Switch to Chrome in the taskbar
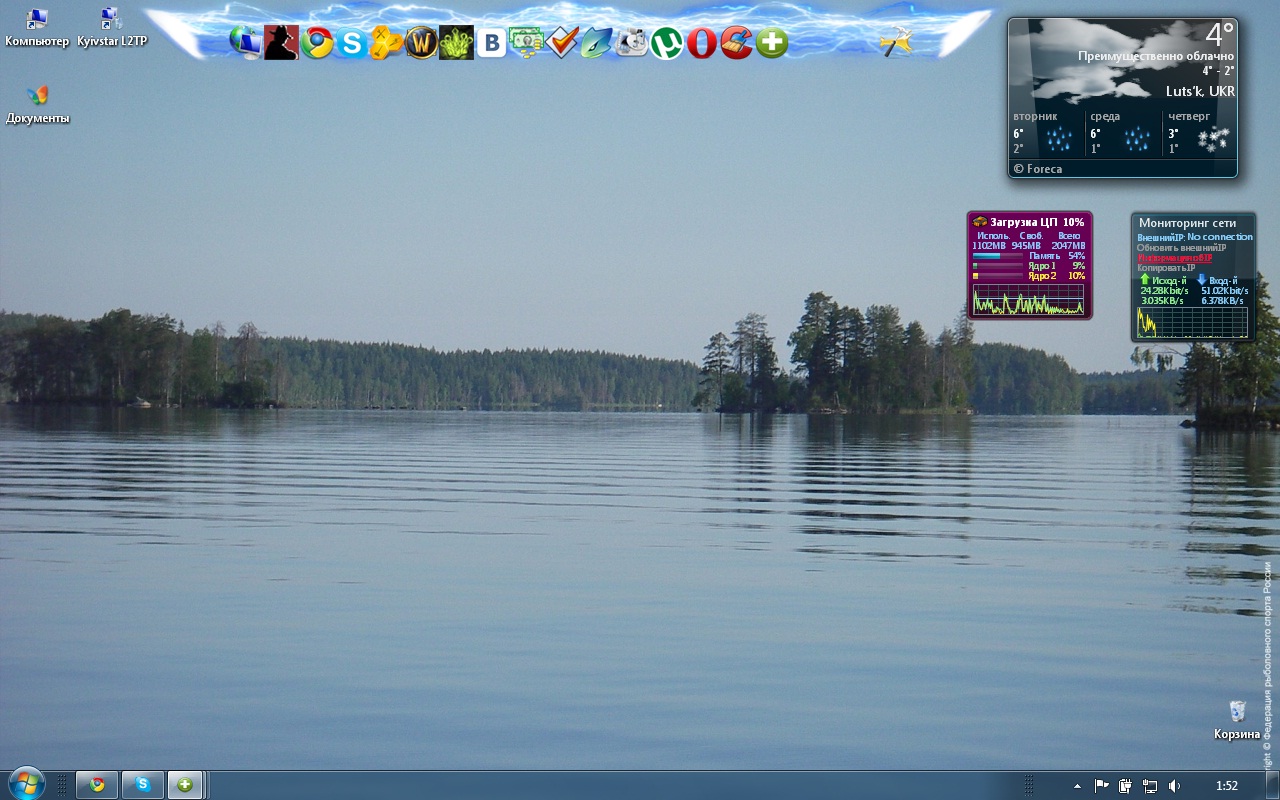This screenshot has width=1280, height=800. tap(97, 785)
